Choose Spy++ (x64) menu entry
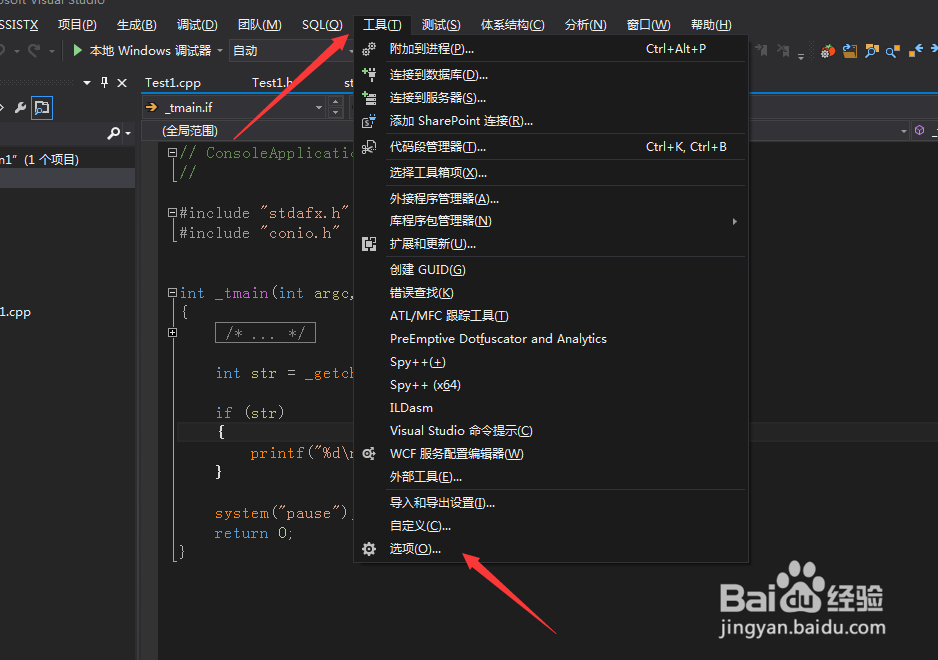938x660 pixels. point(551,385)
